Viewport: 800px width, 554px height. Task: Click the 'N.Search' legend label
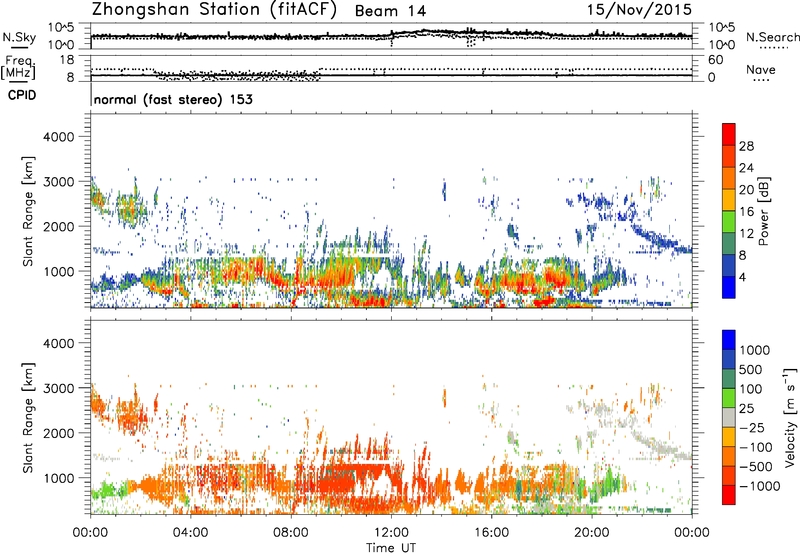[772, 37]
